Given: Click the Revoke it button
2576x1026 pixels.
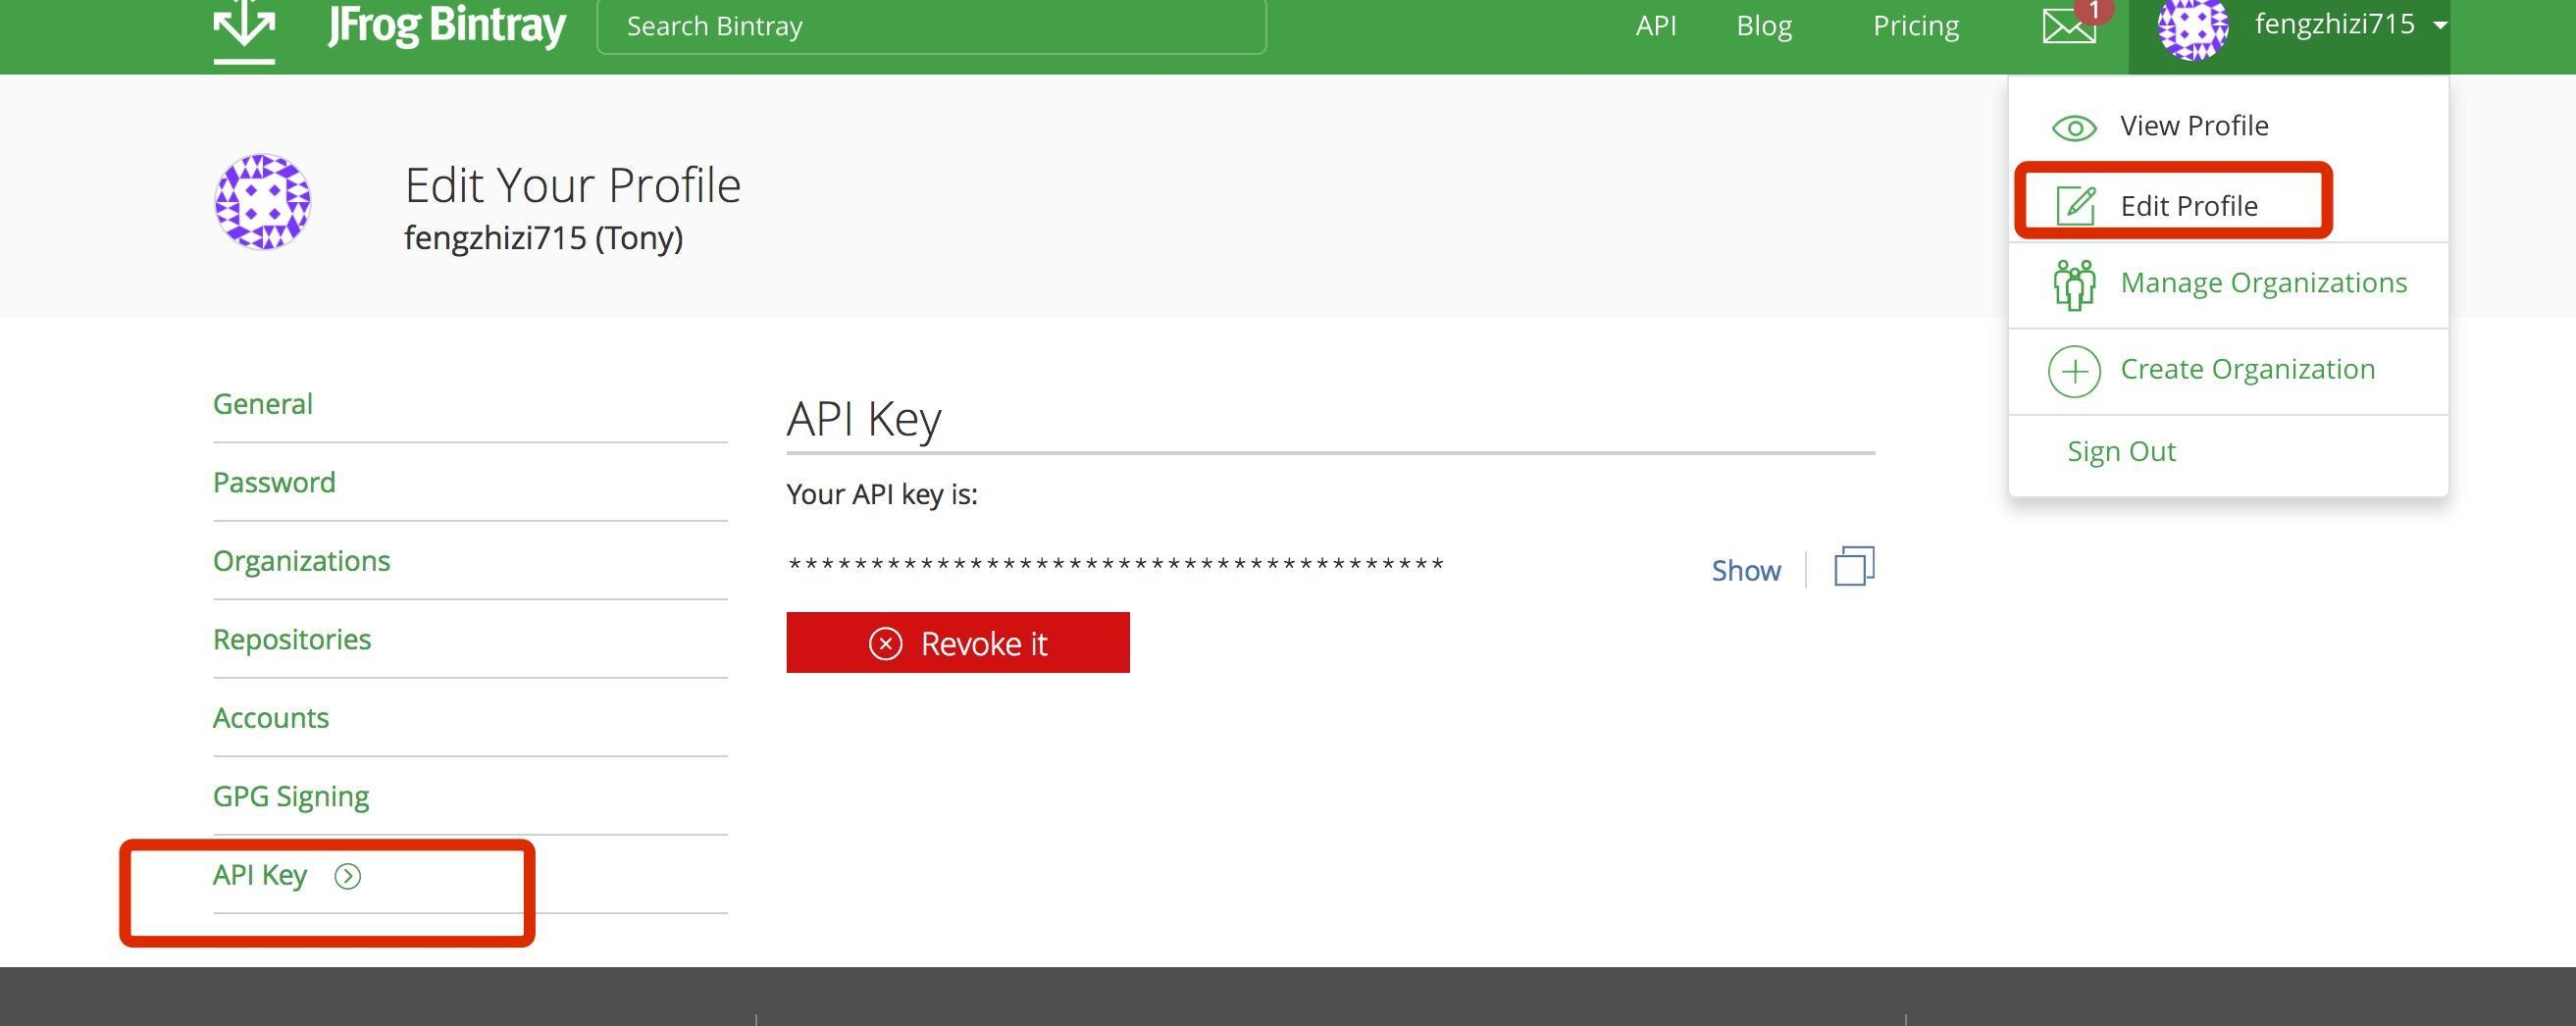Looking at the screenshot, I should click(x=957, y=642).
